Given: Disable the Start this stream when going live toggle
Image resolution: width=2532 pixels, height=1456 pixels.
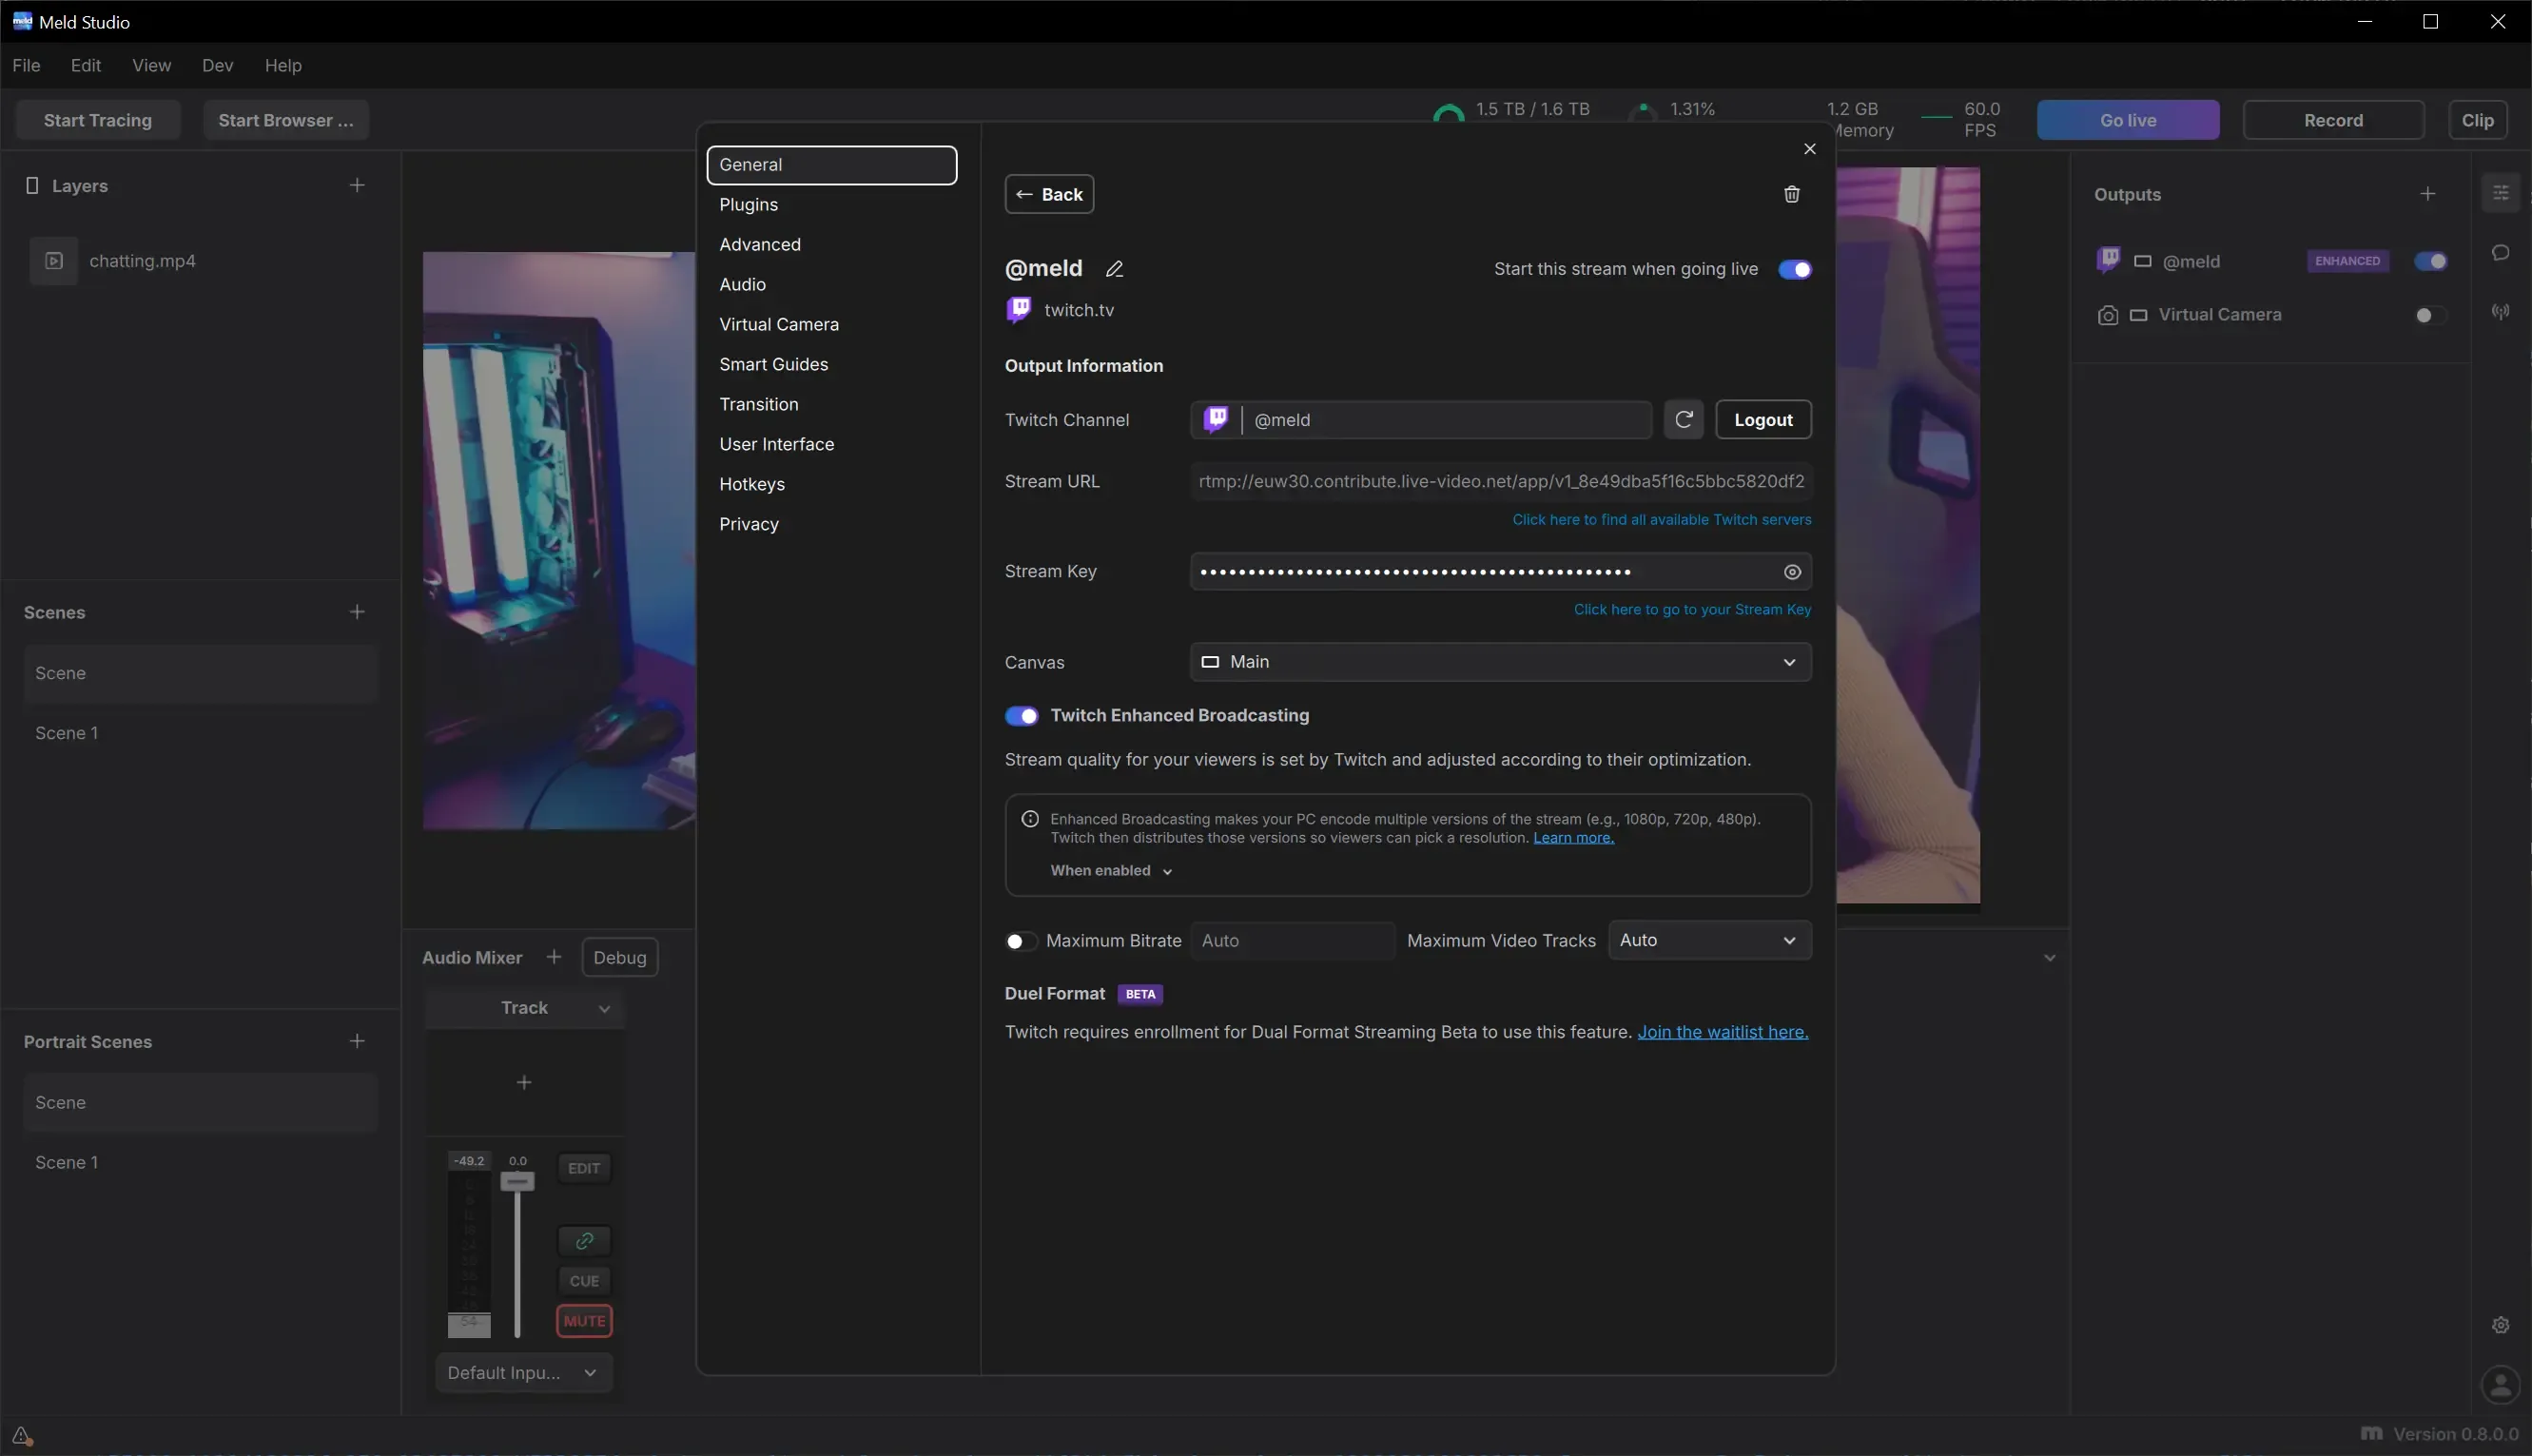Looking at the screenshot, I should [x=1793, y=268].
